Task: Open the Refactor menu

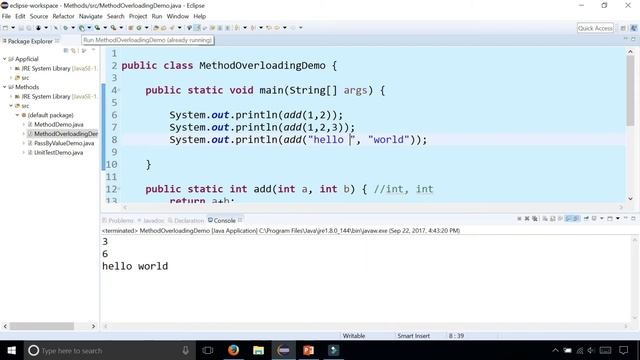Action: (63, 16)
